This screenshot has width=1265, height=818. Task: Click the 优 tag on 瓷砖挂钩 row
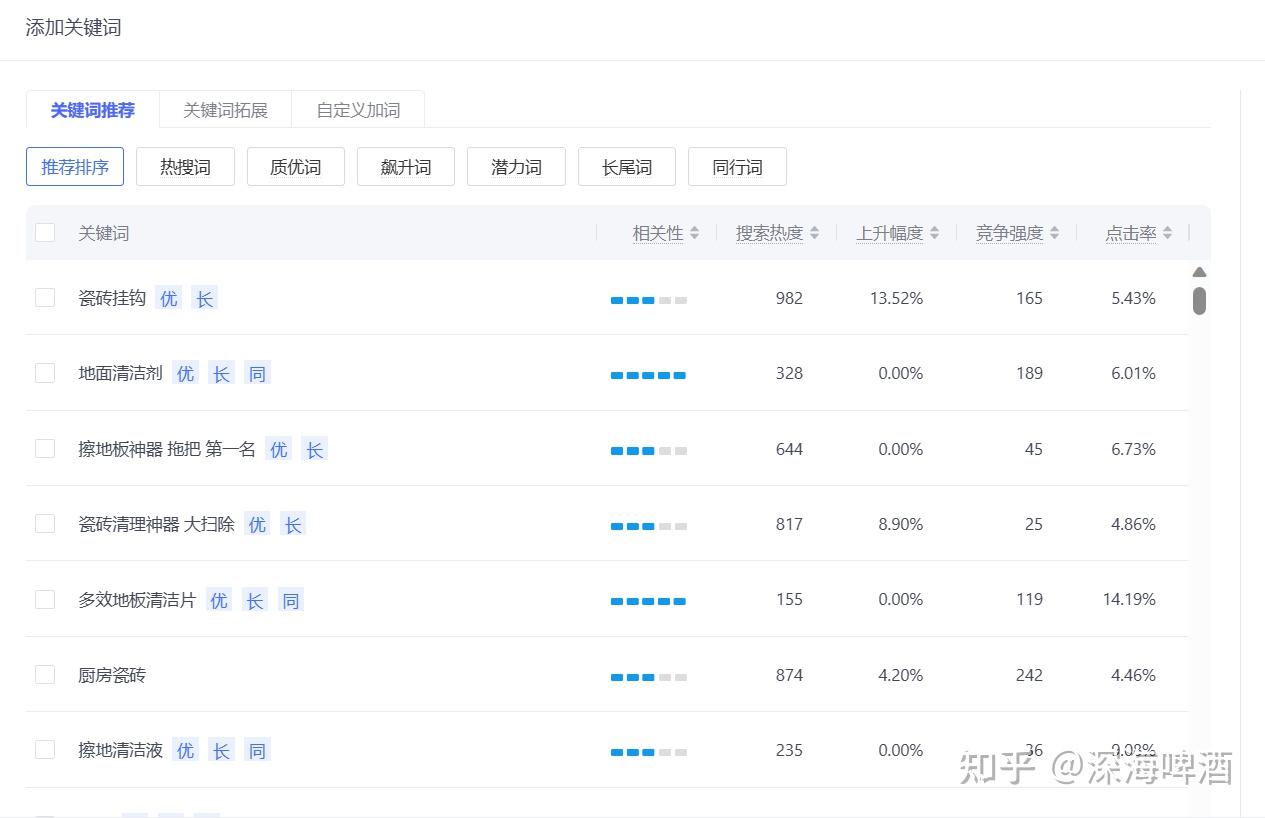[169, 298]
